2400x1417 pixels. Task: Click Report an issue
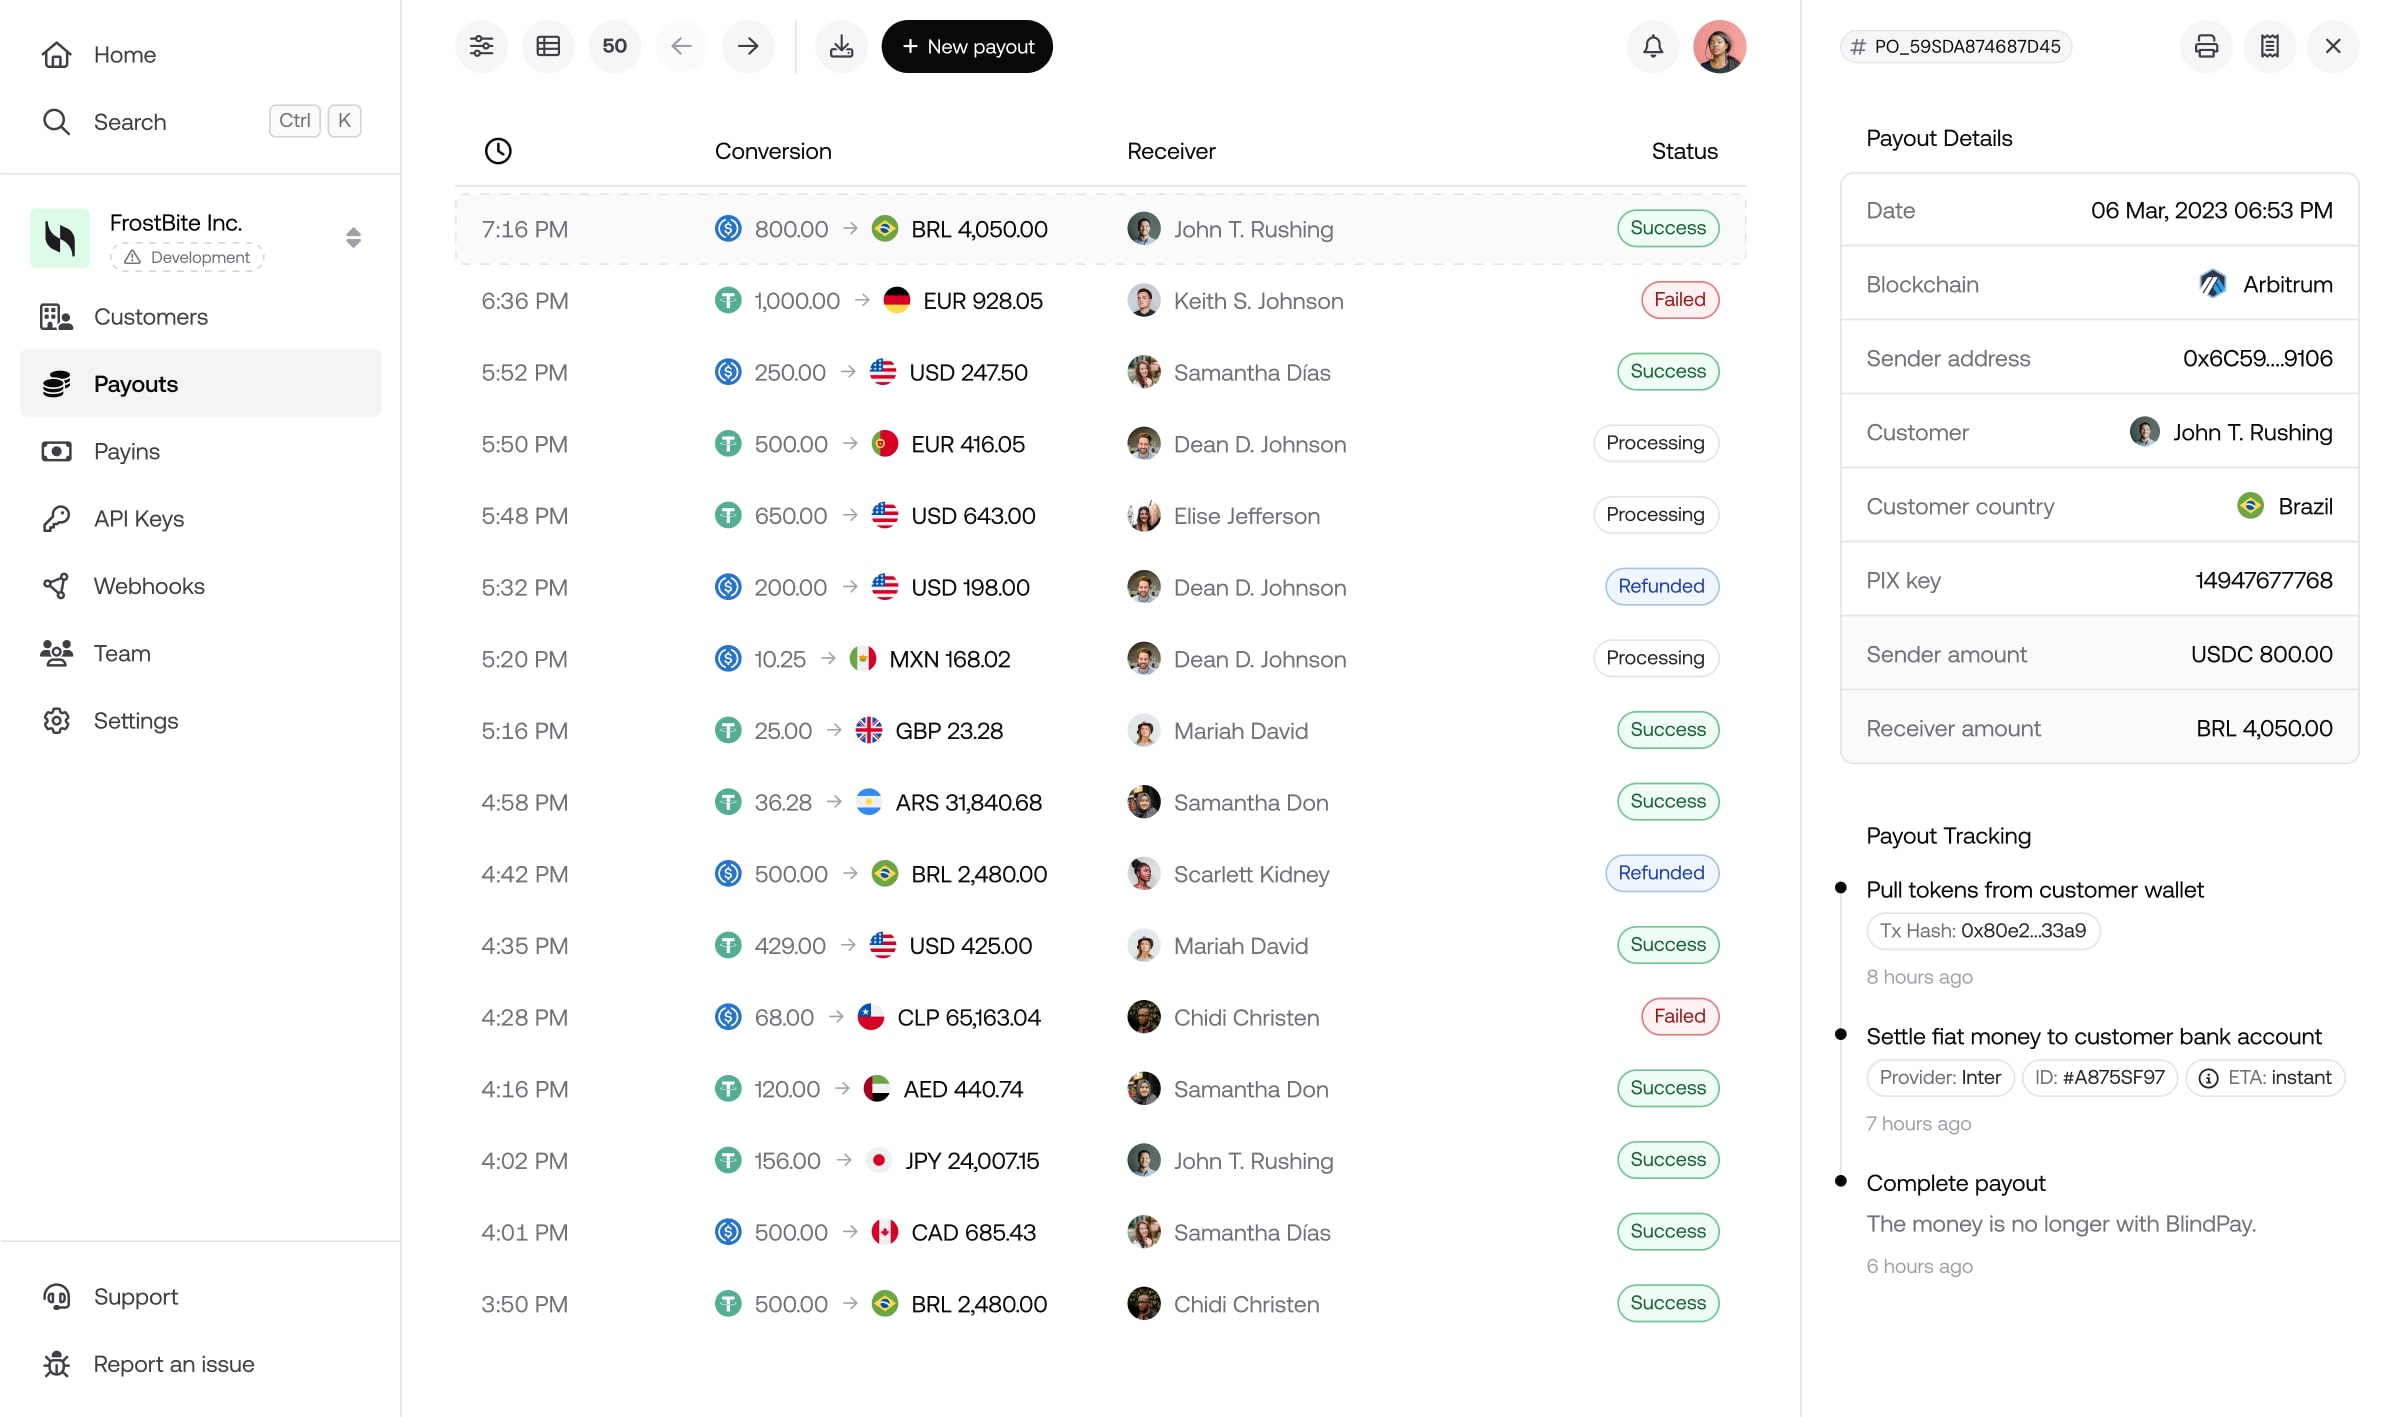(200, 1364)
